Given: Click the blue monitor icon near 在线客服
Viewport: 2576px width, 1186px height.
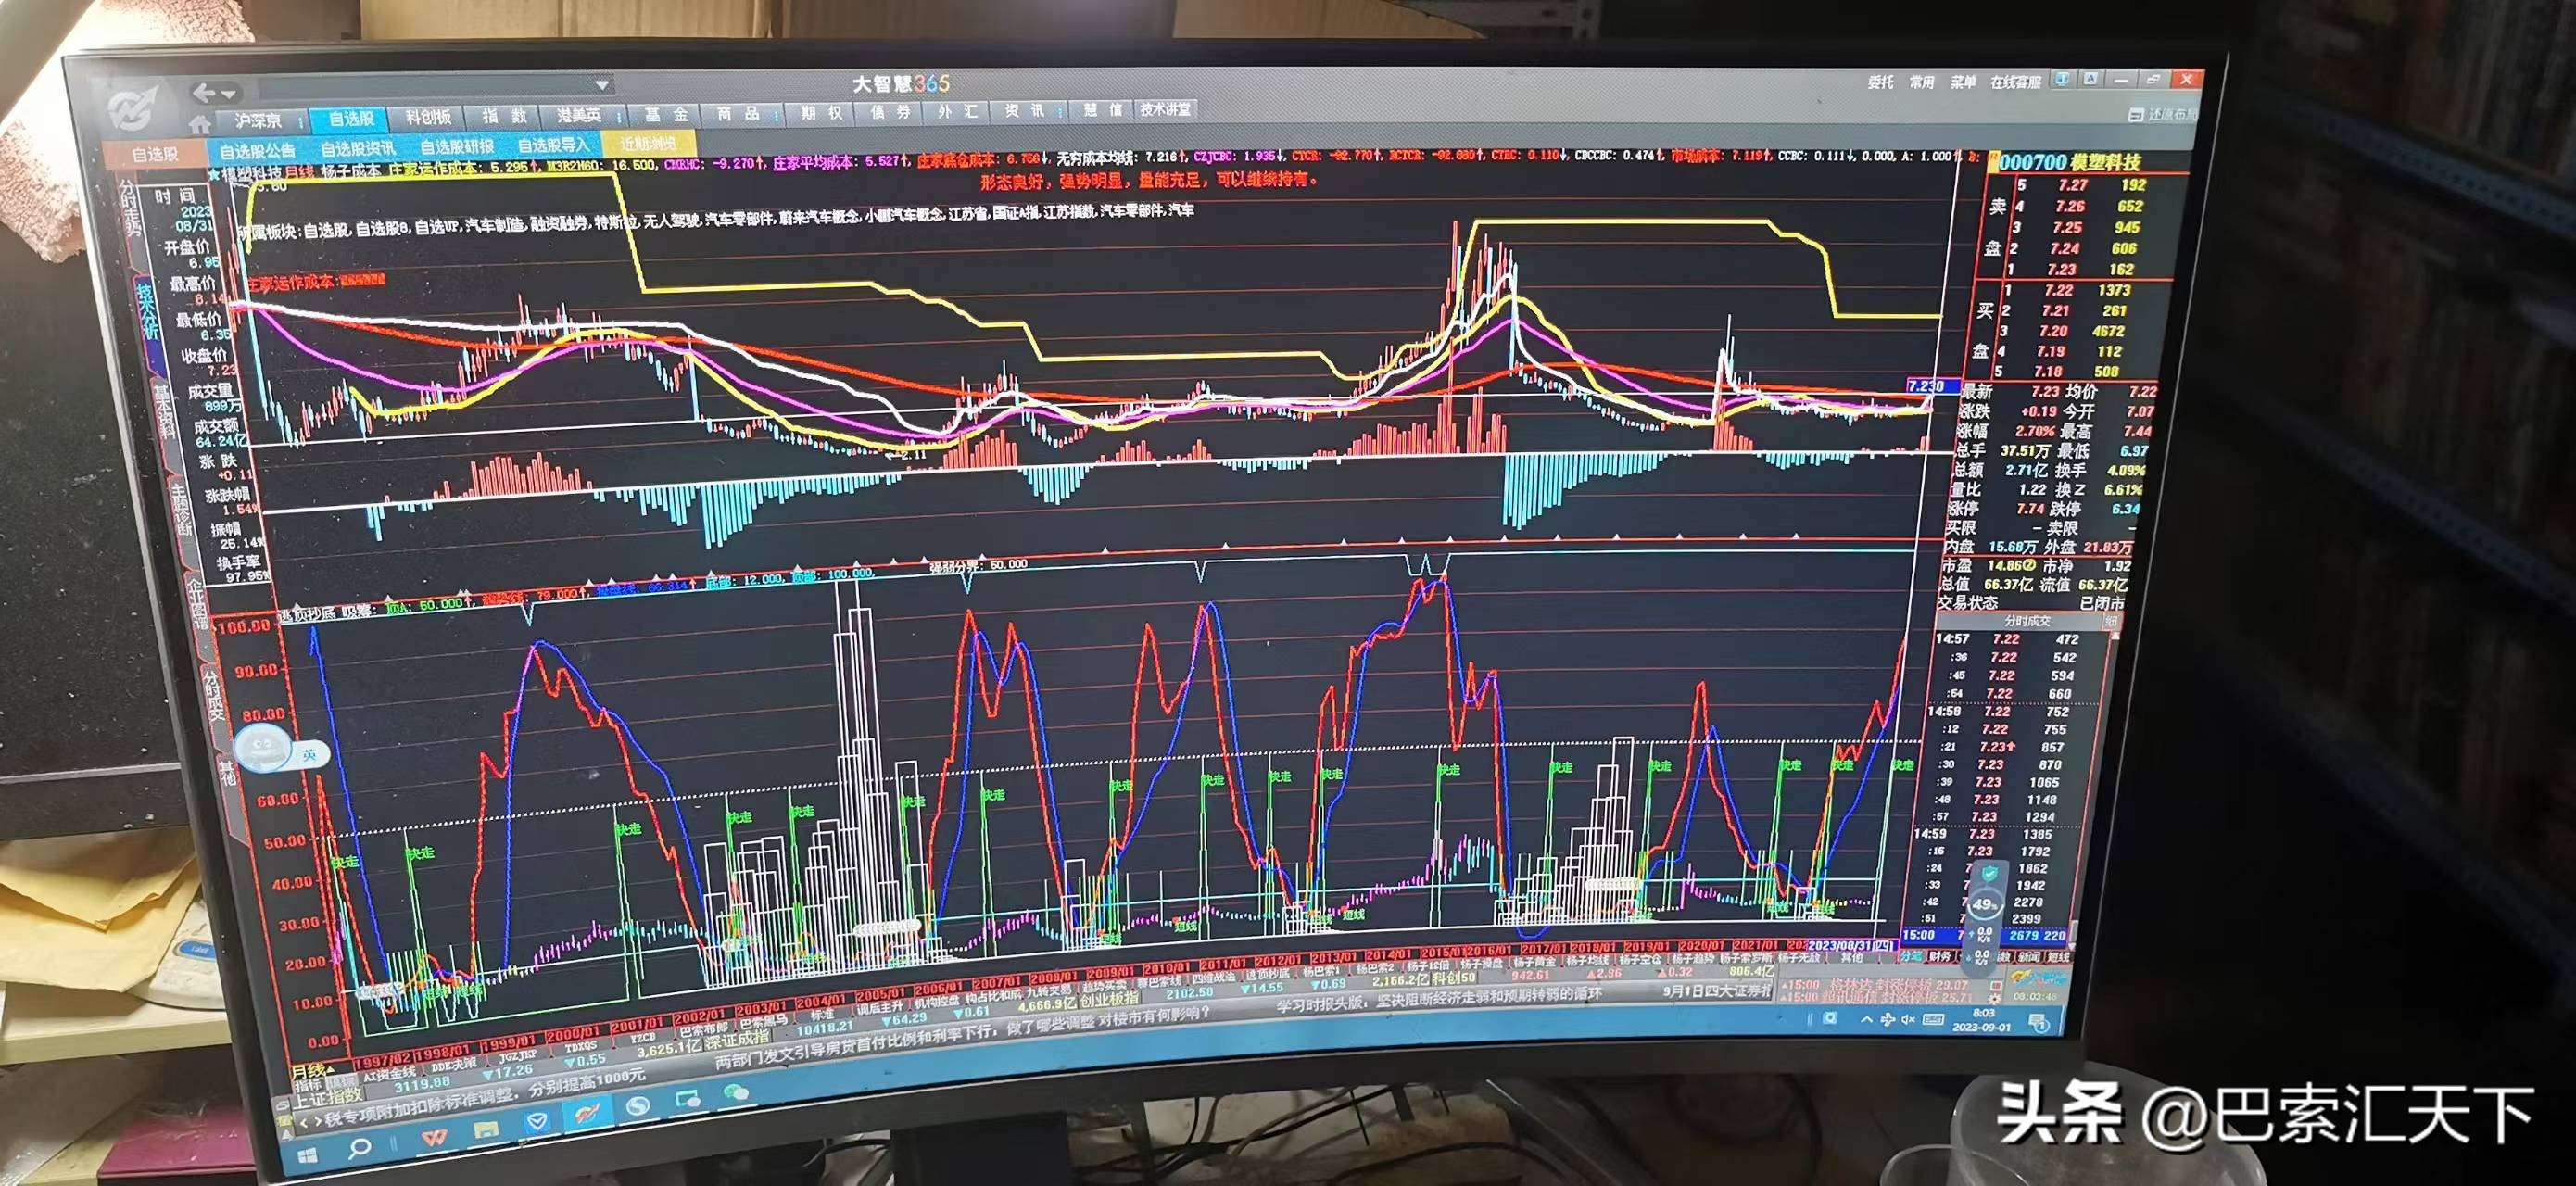Looking at the screenshot, I should [2062, 79].
